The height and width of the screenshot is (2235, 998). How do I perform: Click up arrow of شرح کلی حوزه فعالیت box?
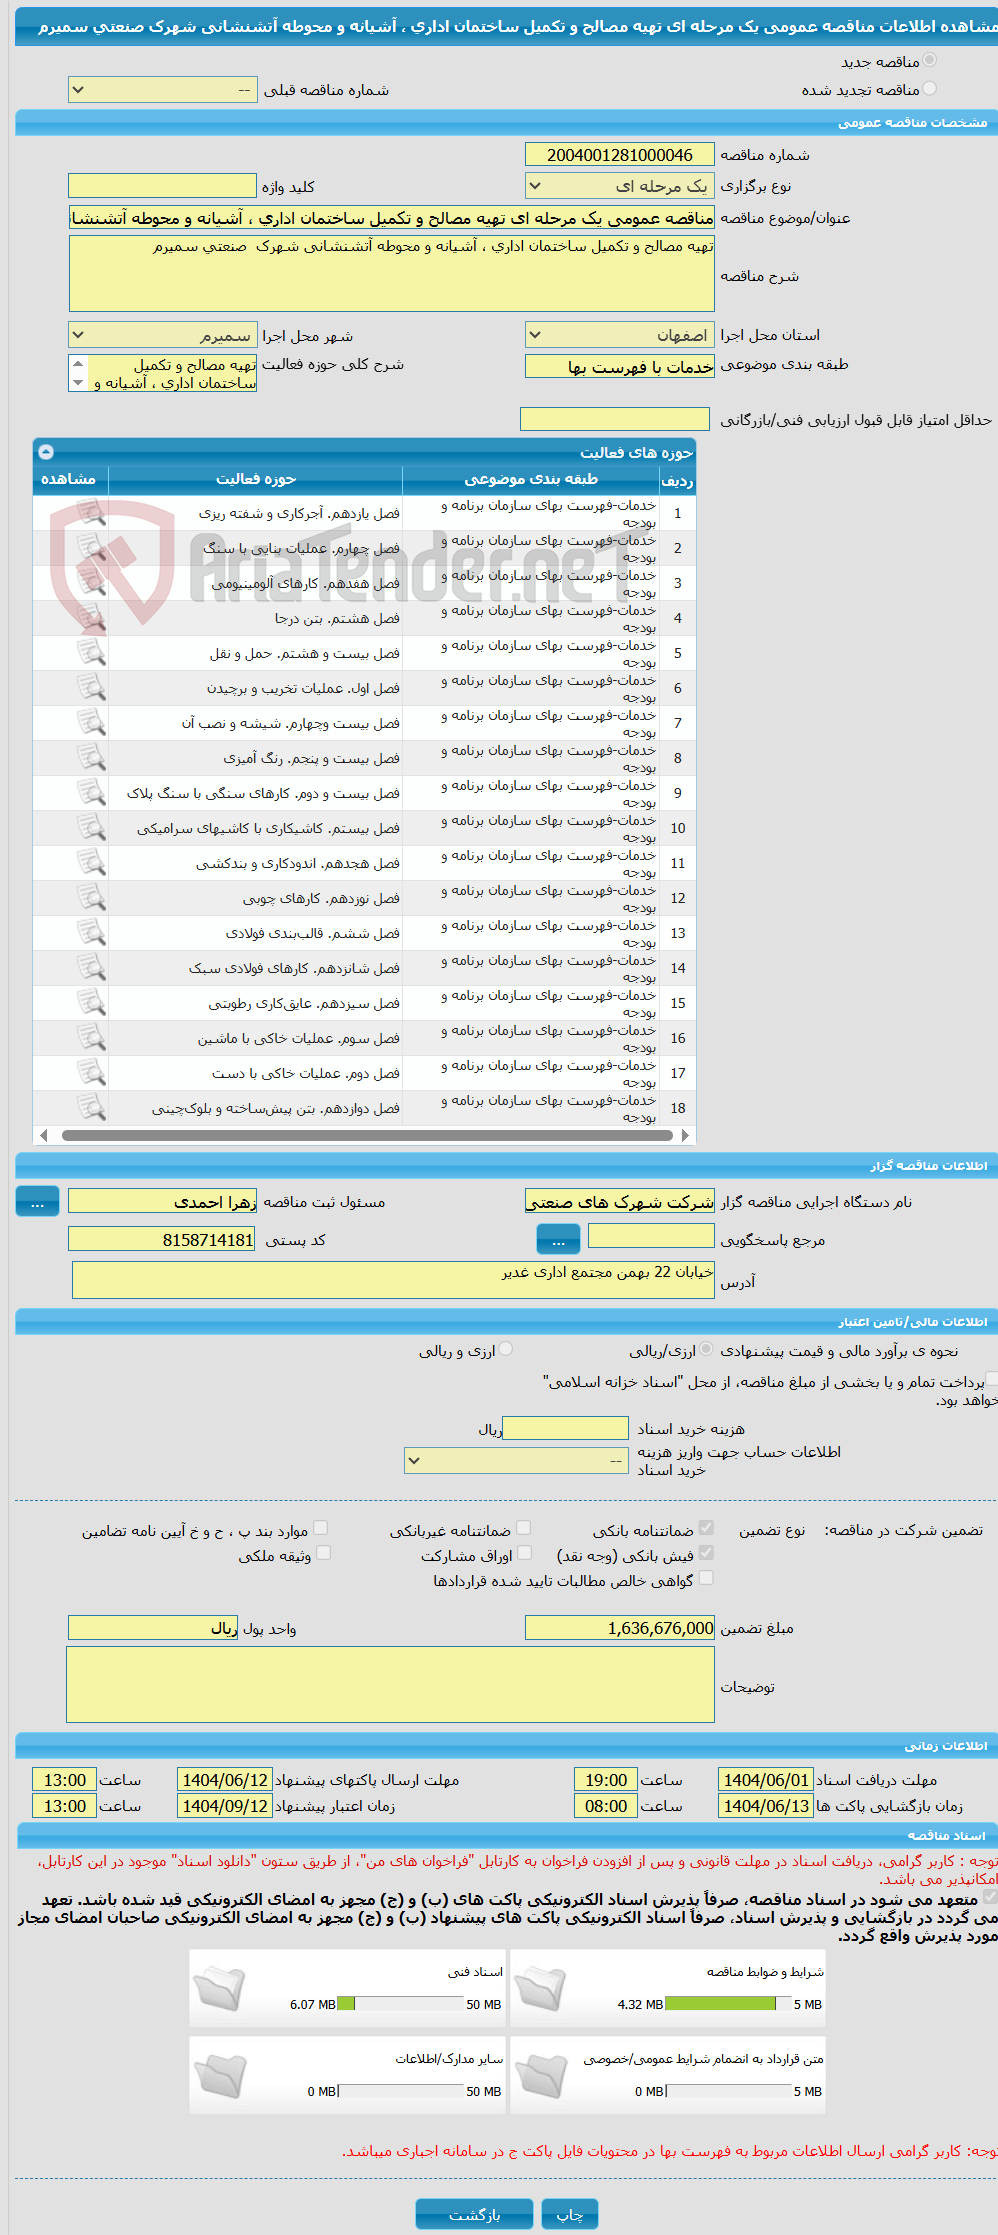(78, 364)
